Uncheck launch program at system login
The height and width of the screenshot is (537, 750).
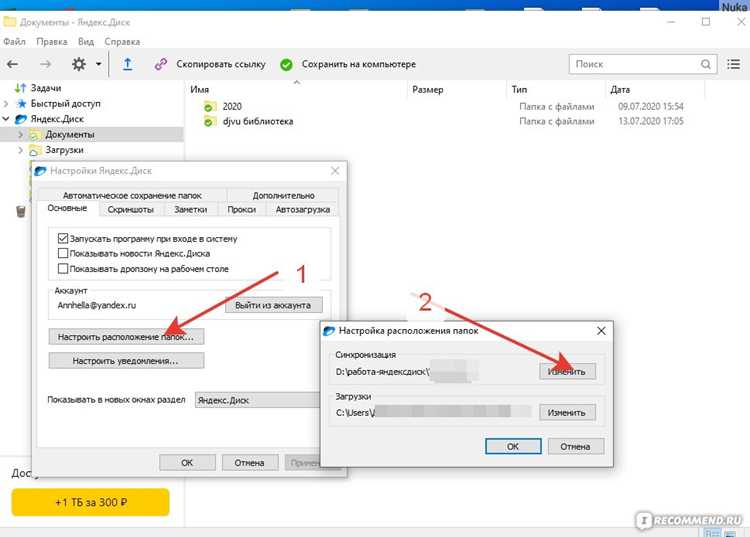63,238
